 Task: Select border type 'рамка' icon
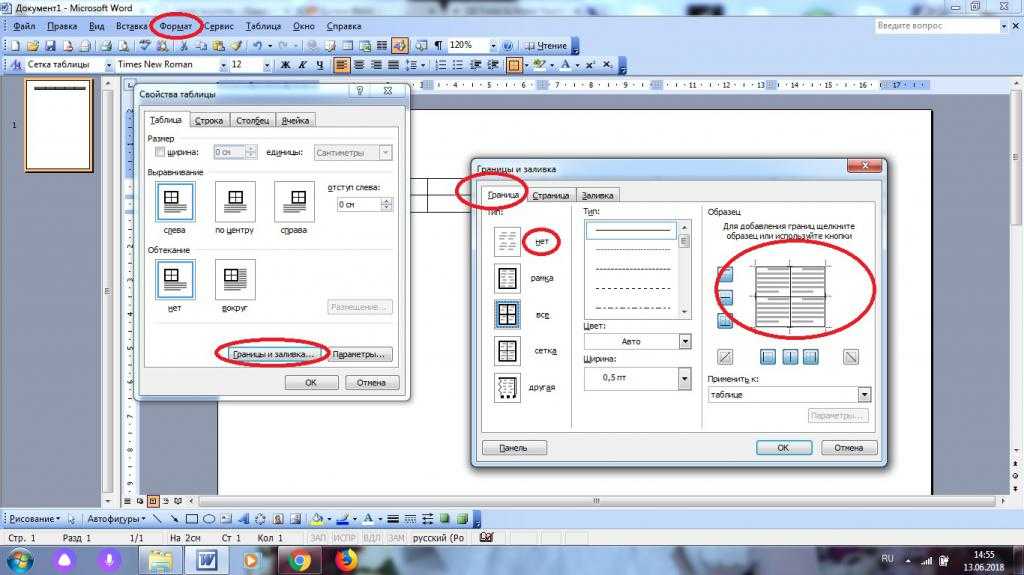[x=507, y=278]
